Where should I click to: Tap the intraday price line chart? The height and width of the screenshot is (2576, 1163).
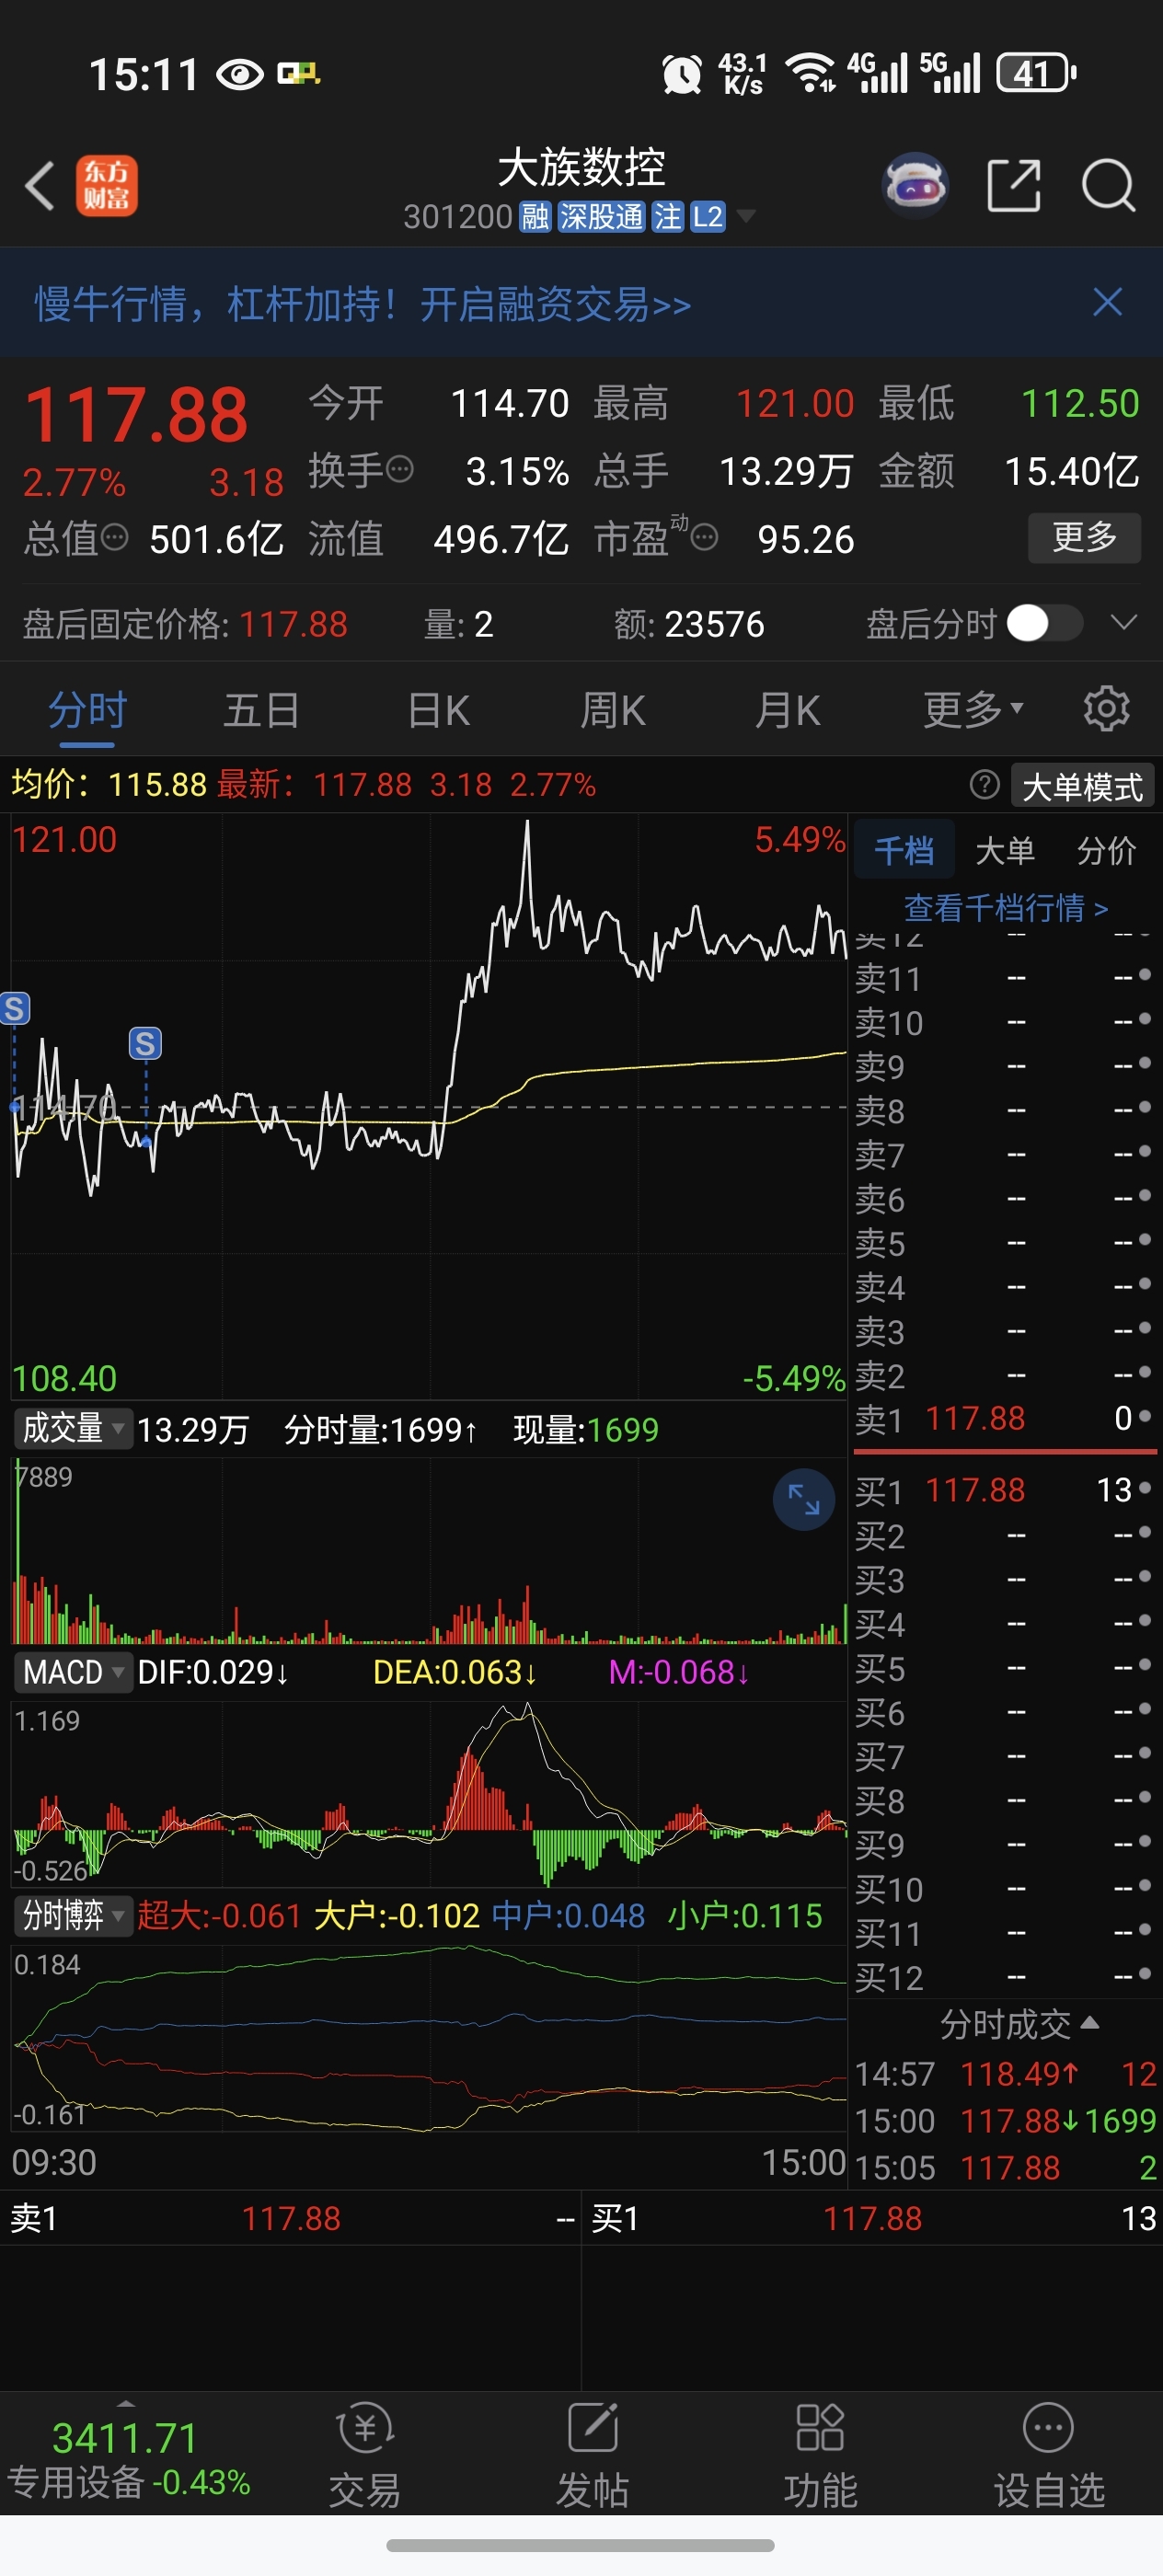pos(429,1105)
